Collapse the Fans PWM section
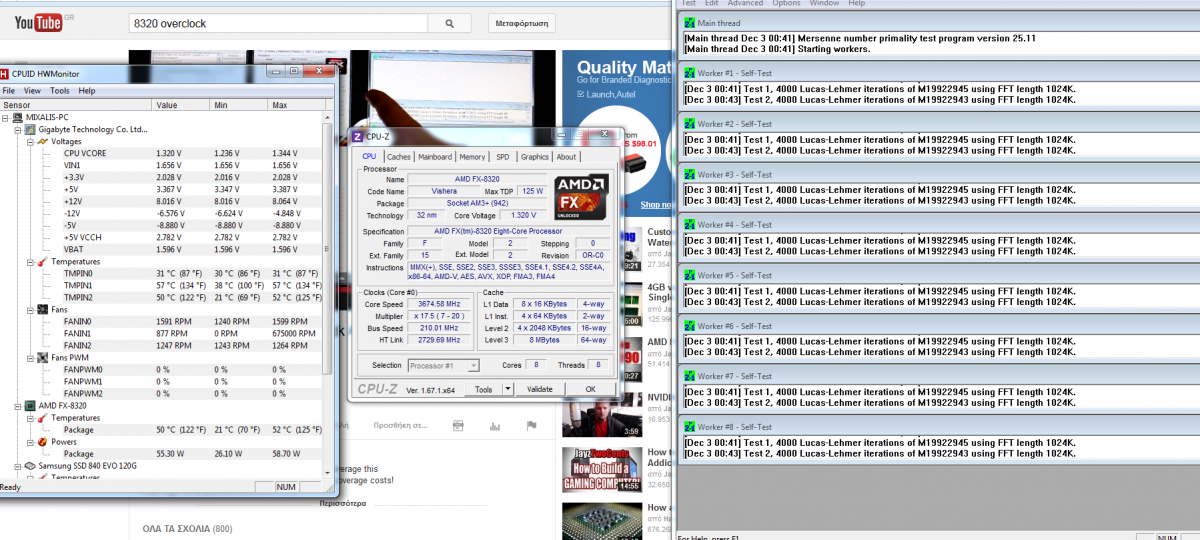Screen dimensions: 1200x540 click(30, 357)
